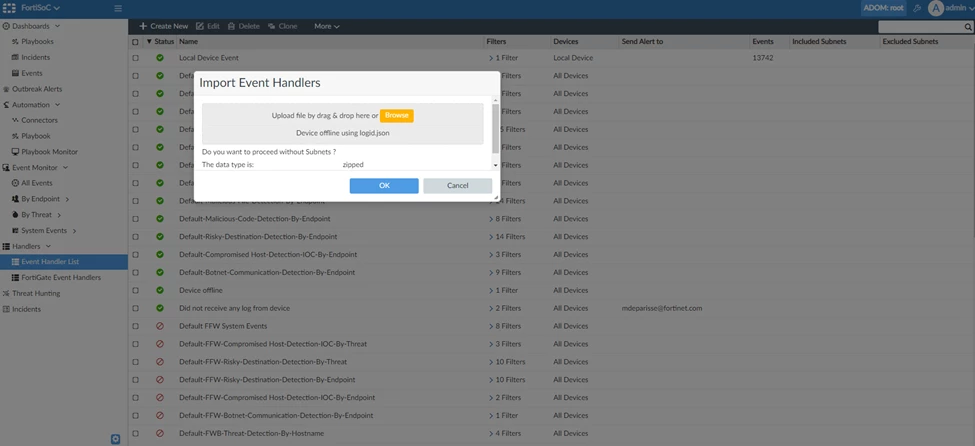Click the Clone icon in toolbar

(272, 26)
